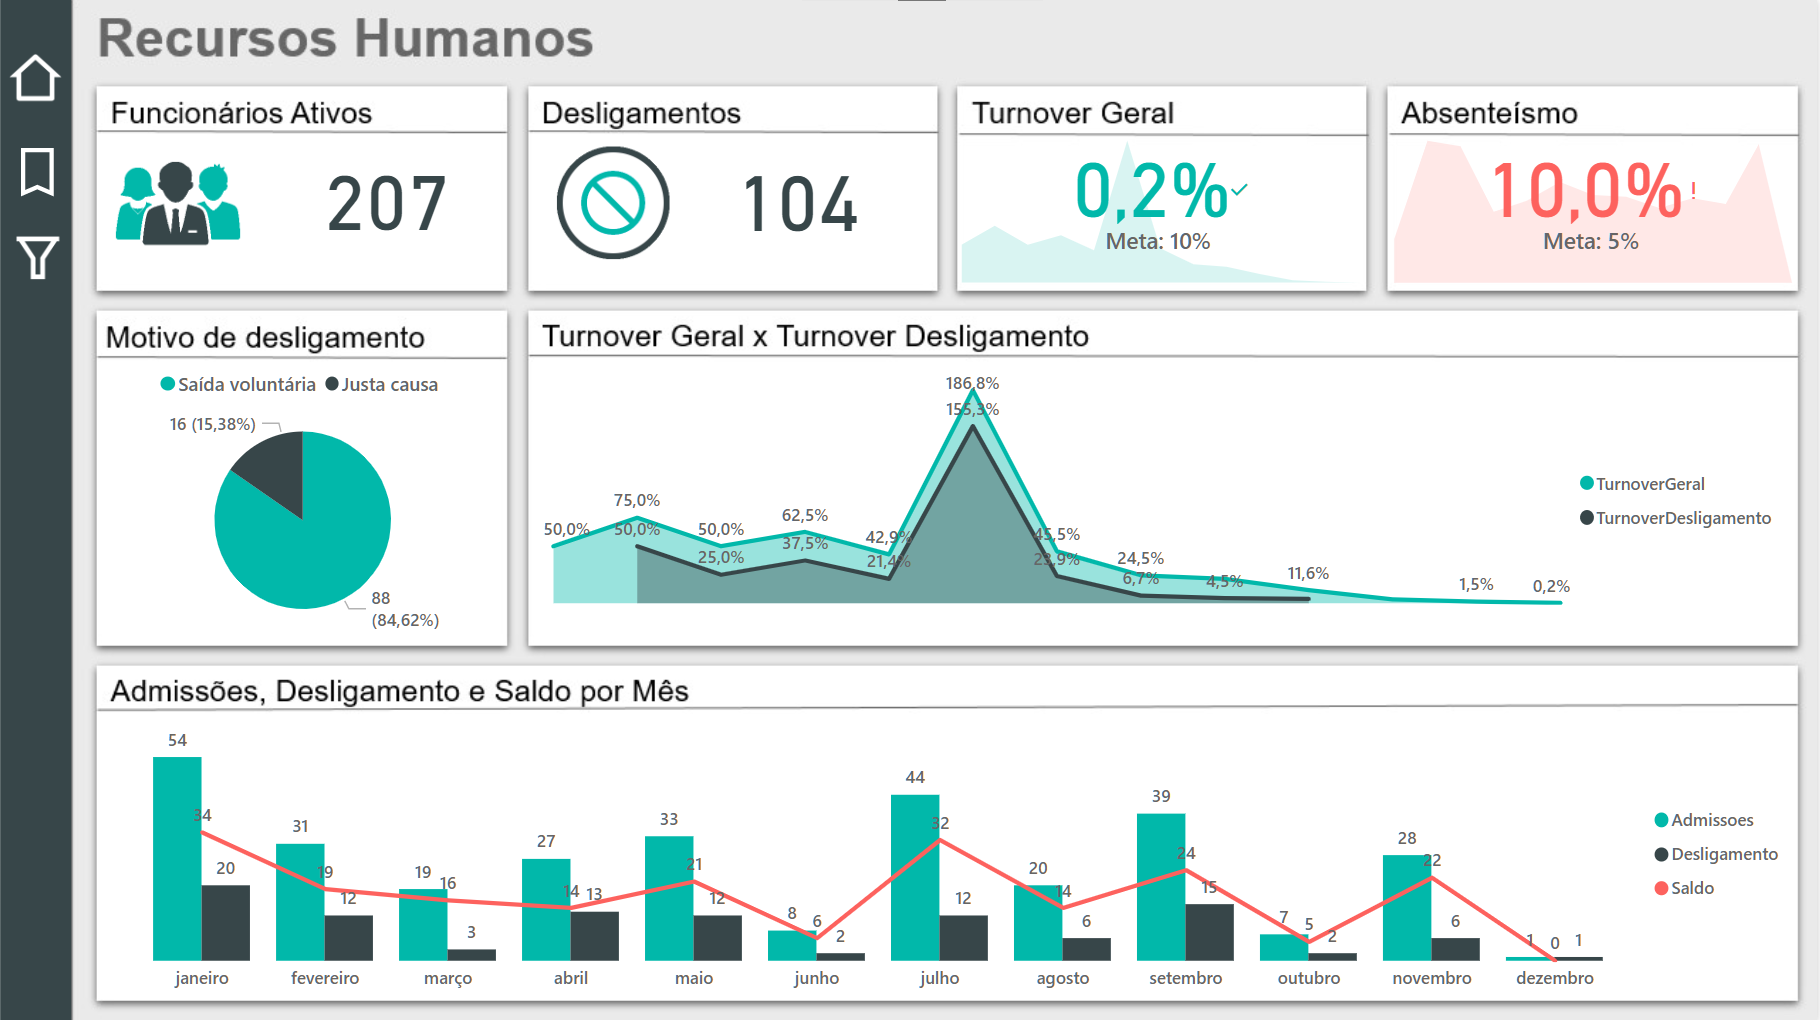Screen dimensions: 1820x1020
Task: Click TurnoverGeral legend marker
Action: [x=1586, y=483]
